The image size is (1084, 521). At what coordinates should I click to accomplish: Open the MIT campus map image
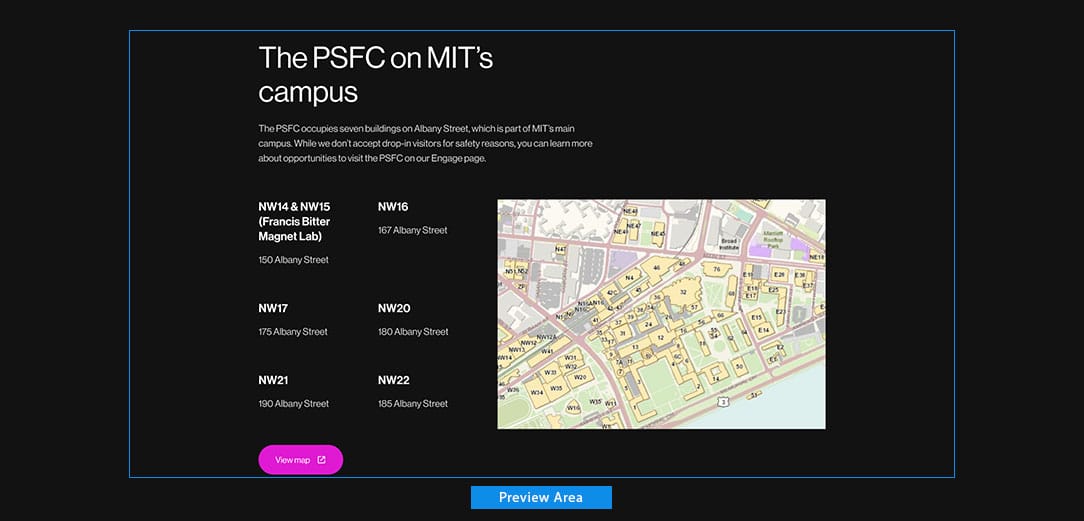(x=661, y=314)
